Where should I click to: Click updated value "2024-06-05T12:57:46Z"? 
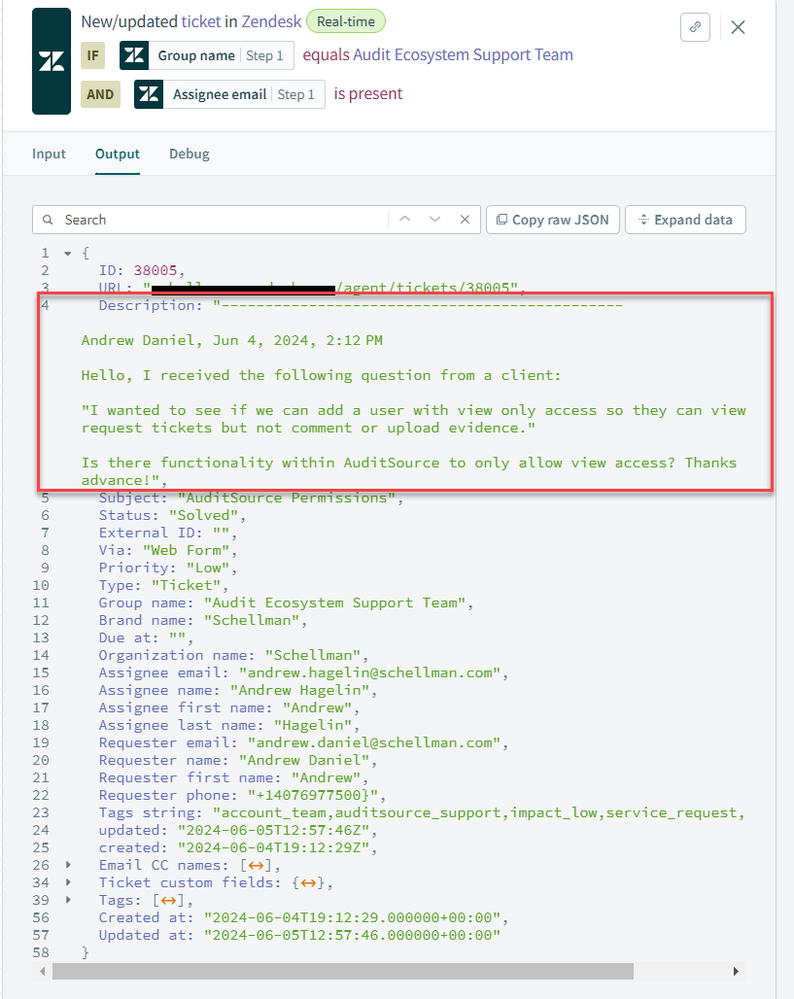273,830
